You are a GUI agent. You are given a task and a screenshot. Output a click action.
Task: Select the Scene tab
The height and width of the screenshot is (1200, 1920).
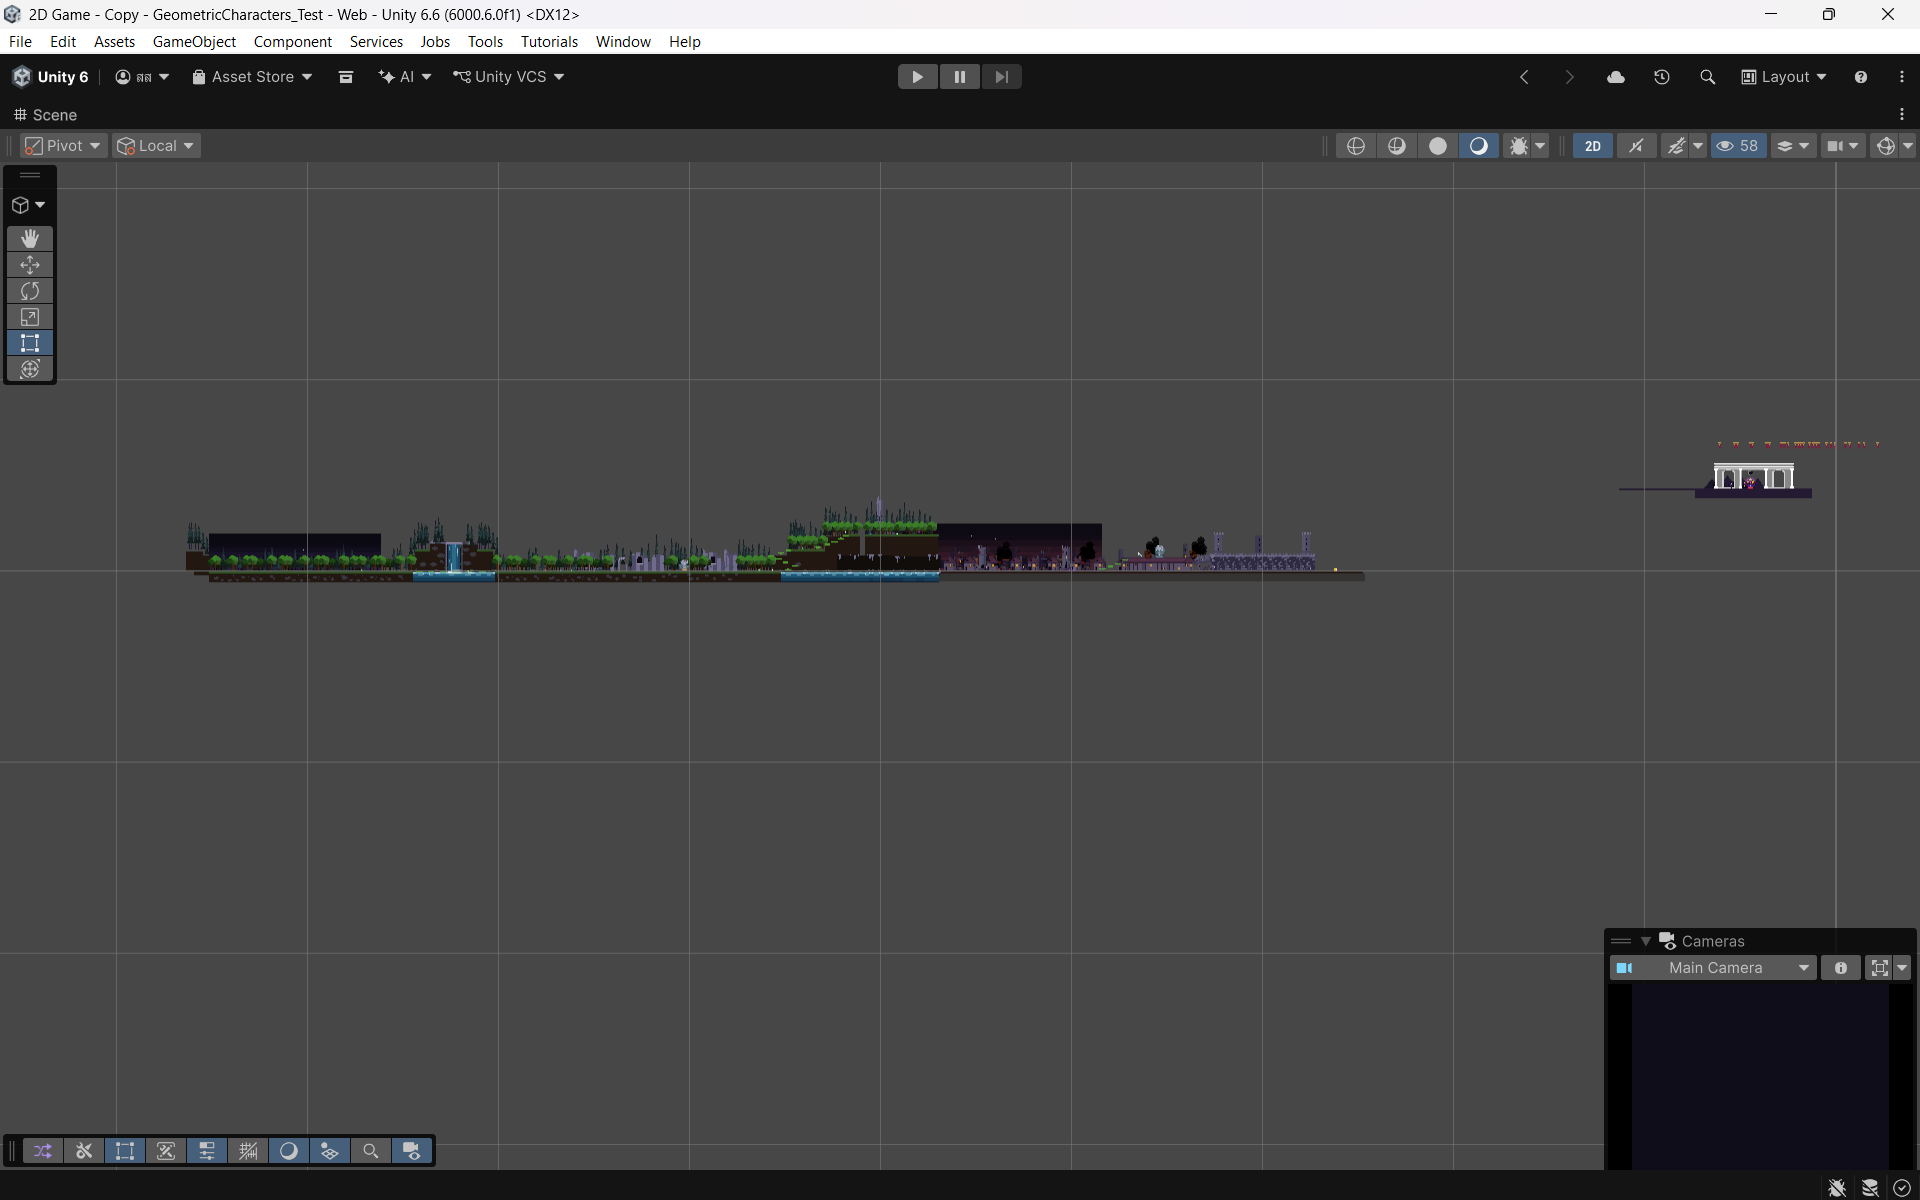coord(45,115)
